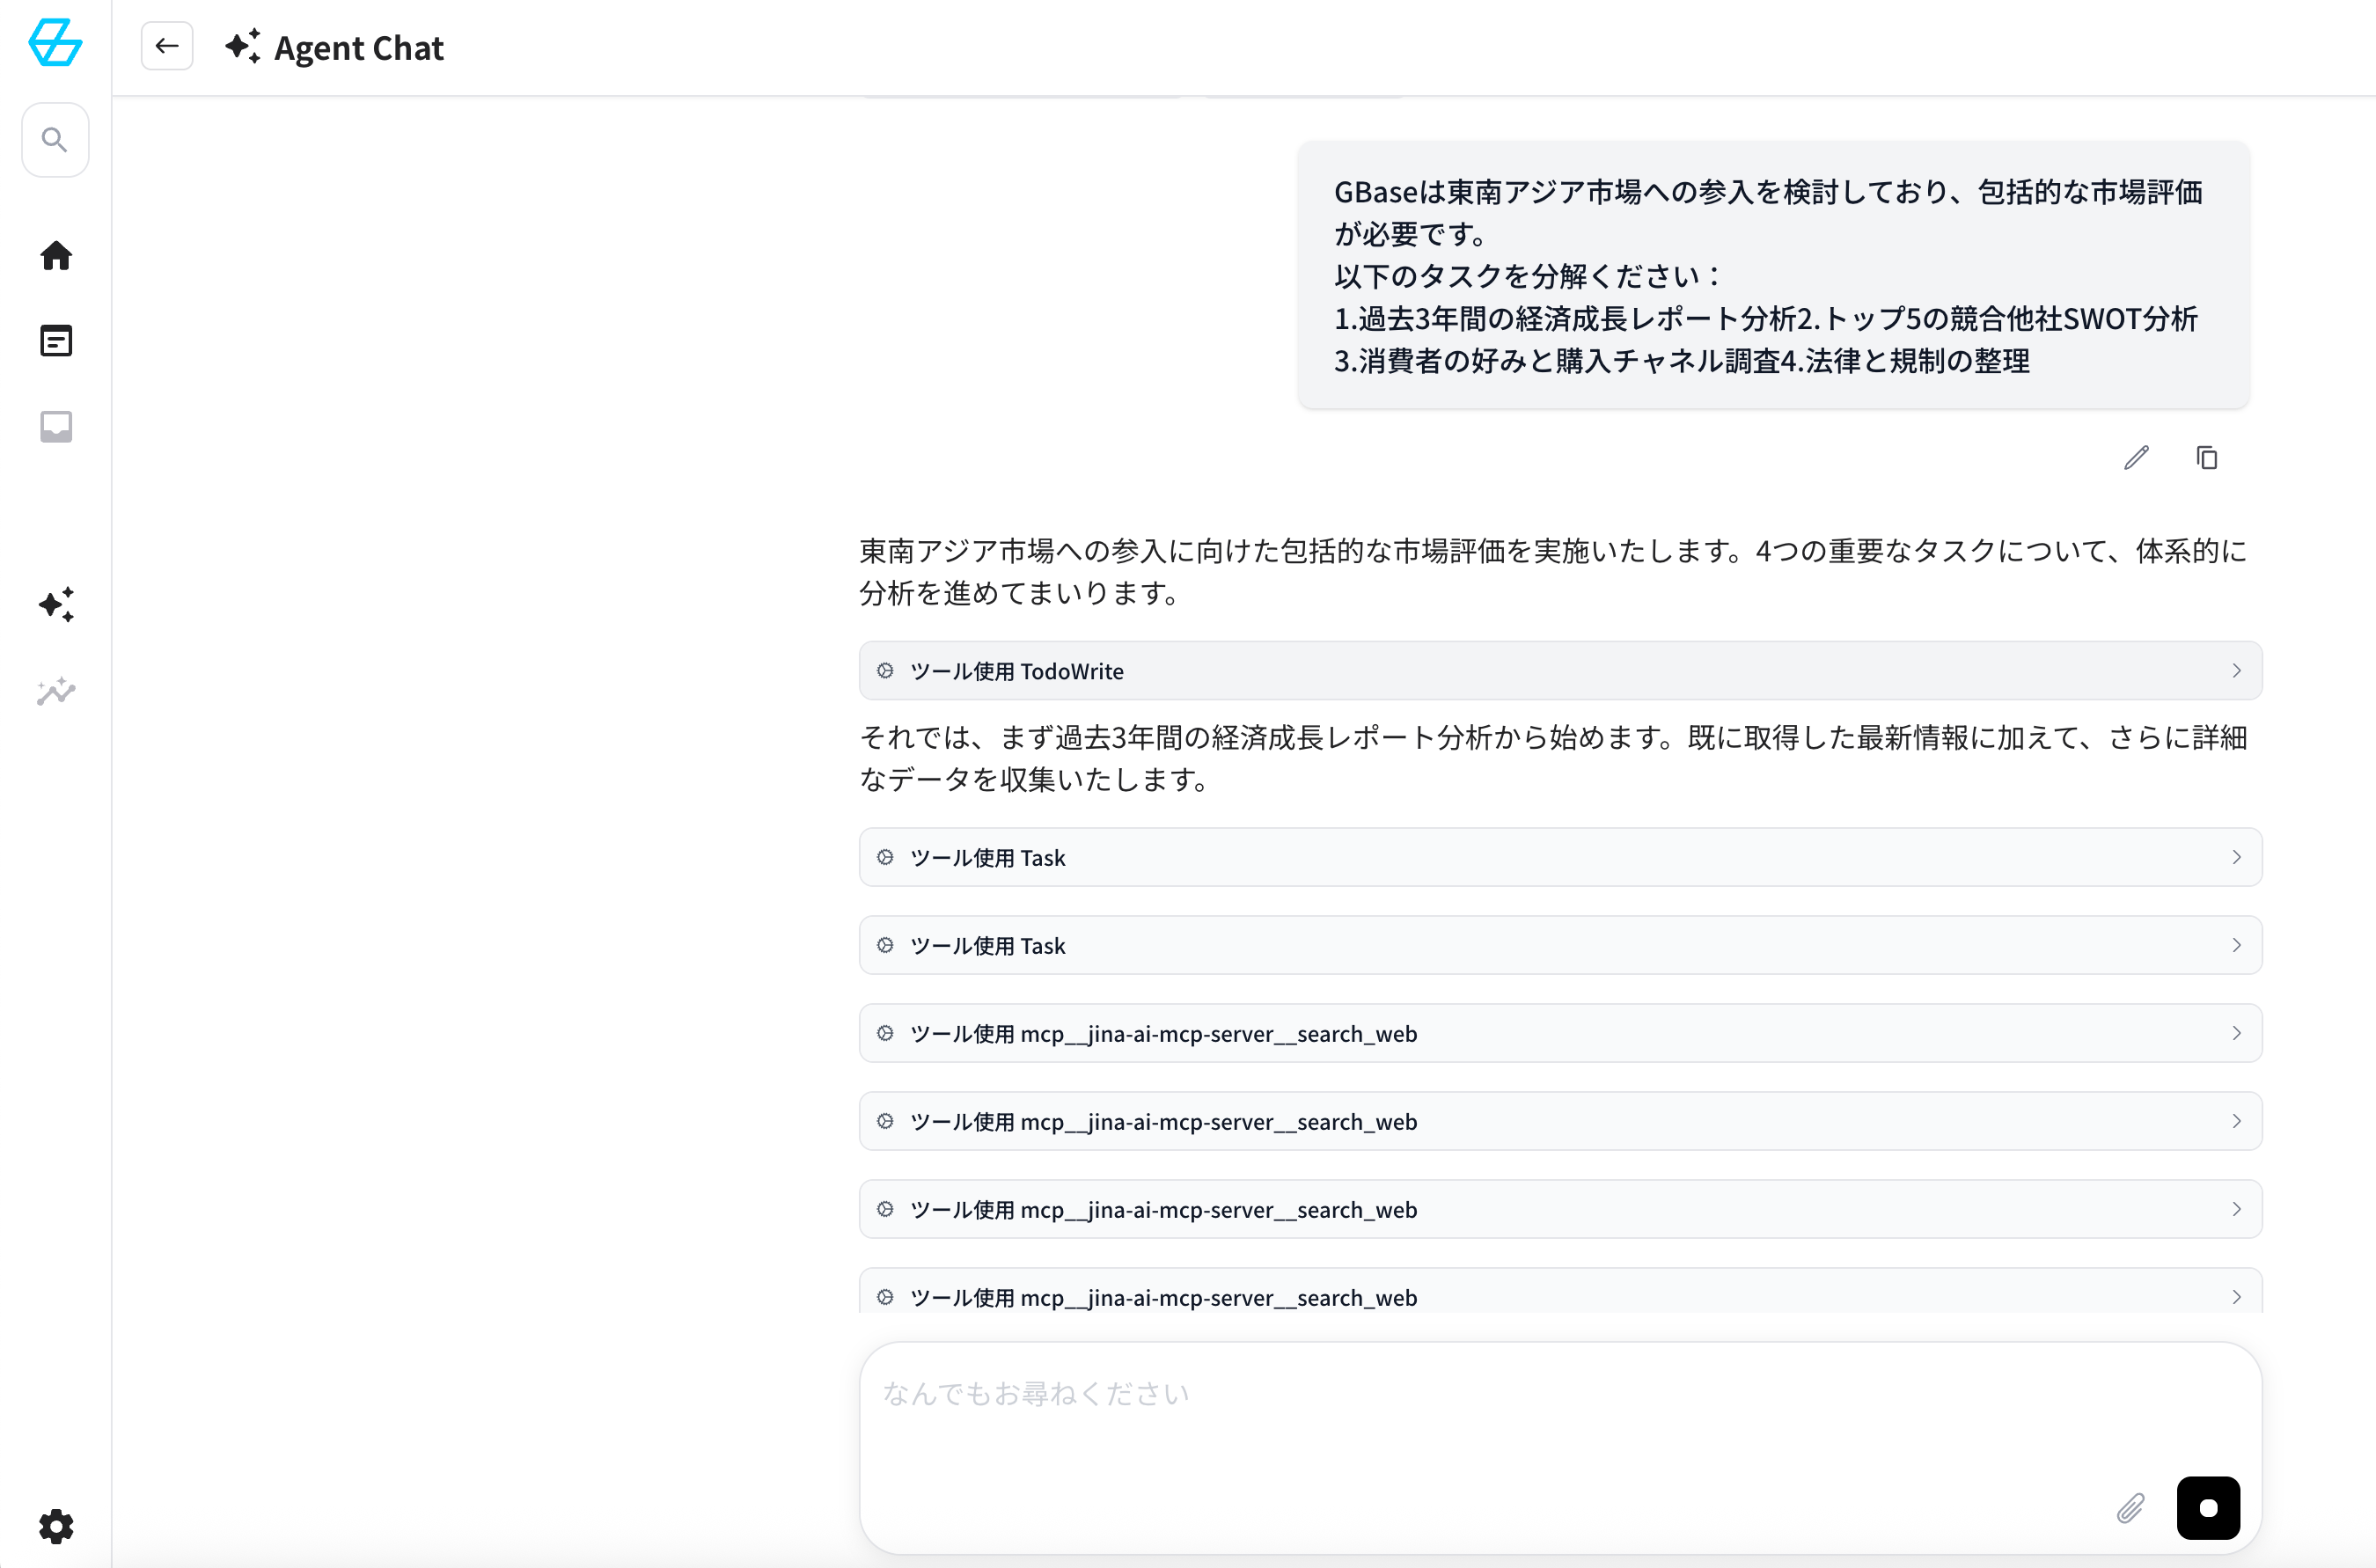Viewport: 2376px width, 1568px height.
Task: Open the search icon in sidebar
Action: [55, 140]
